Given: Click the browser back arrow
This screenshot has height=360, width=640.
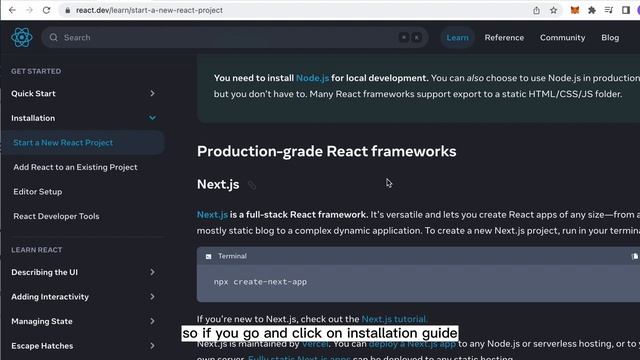Looking at the screenshot, I should click(x=12, y=10).
